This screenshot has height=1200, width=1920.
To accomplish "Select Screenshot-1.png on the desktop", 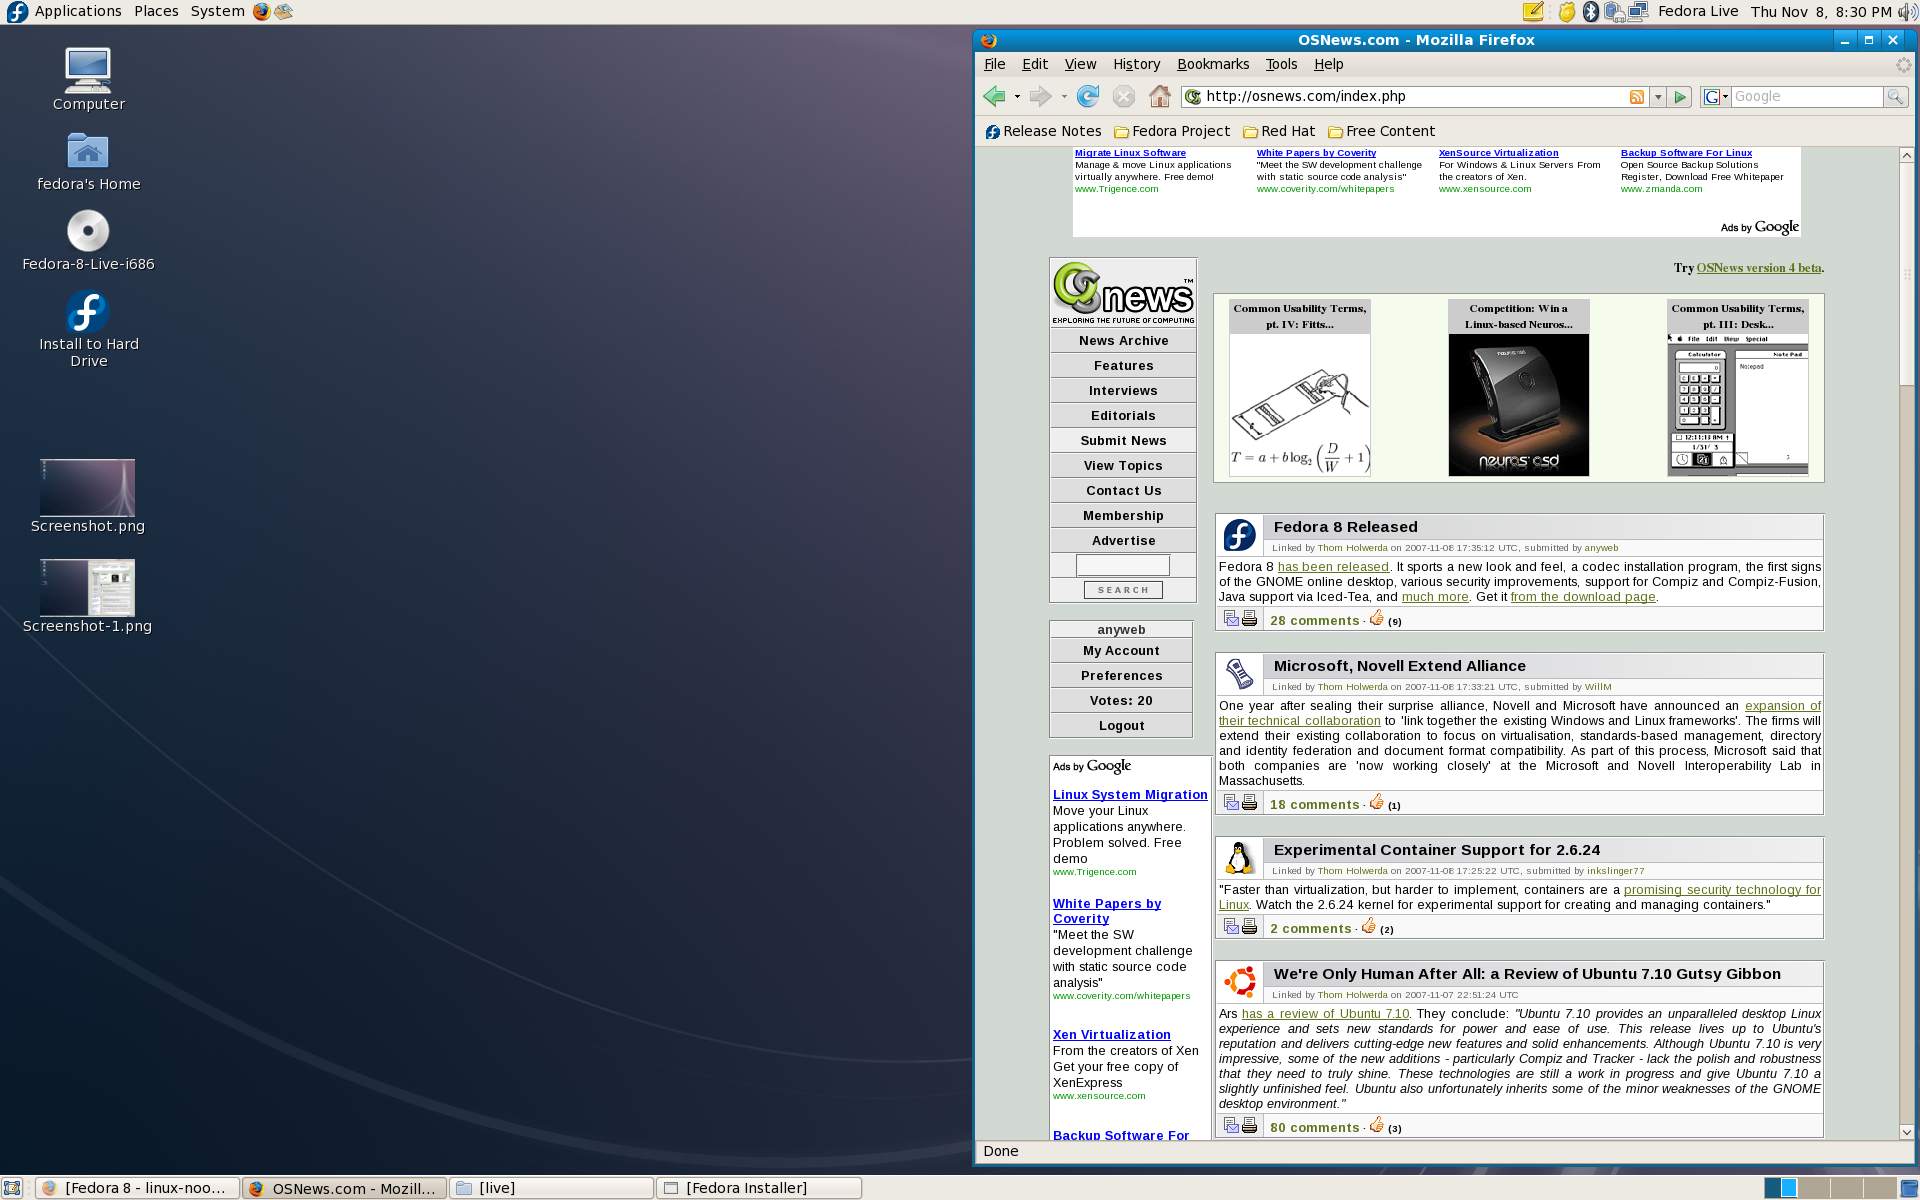I will (87, 597).
